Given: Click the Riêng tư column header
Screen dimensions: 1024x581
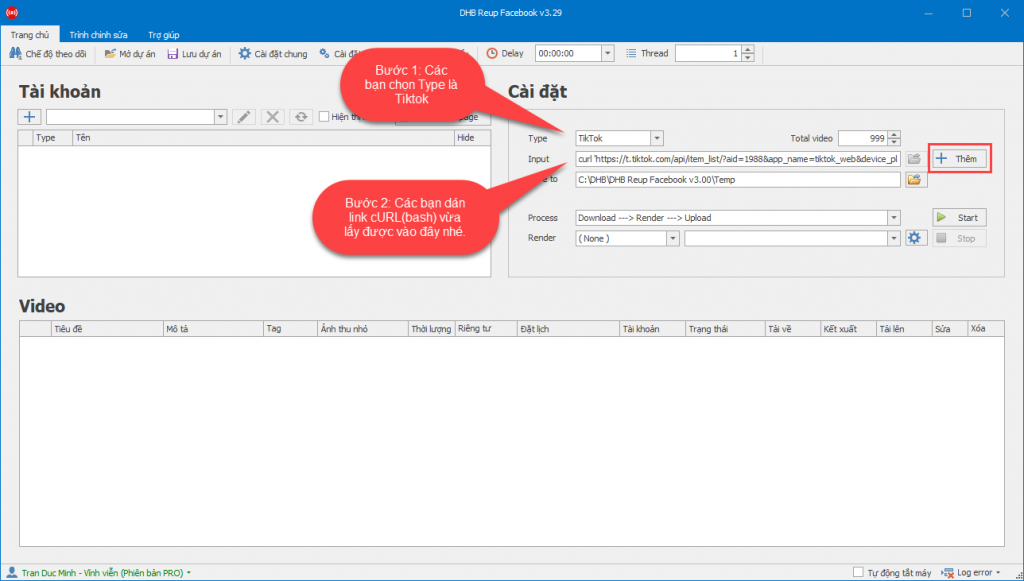Looking at the screenshot, I should point(486,329).
